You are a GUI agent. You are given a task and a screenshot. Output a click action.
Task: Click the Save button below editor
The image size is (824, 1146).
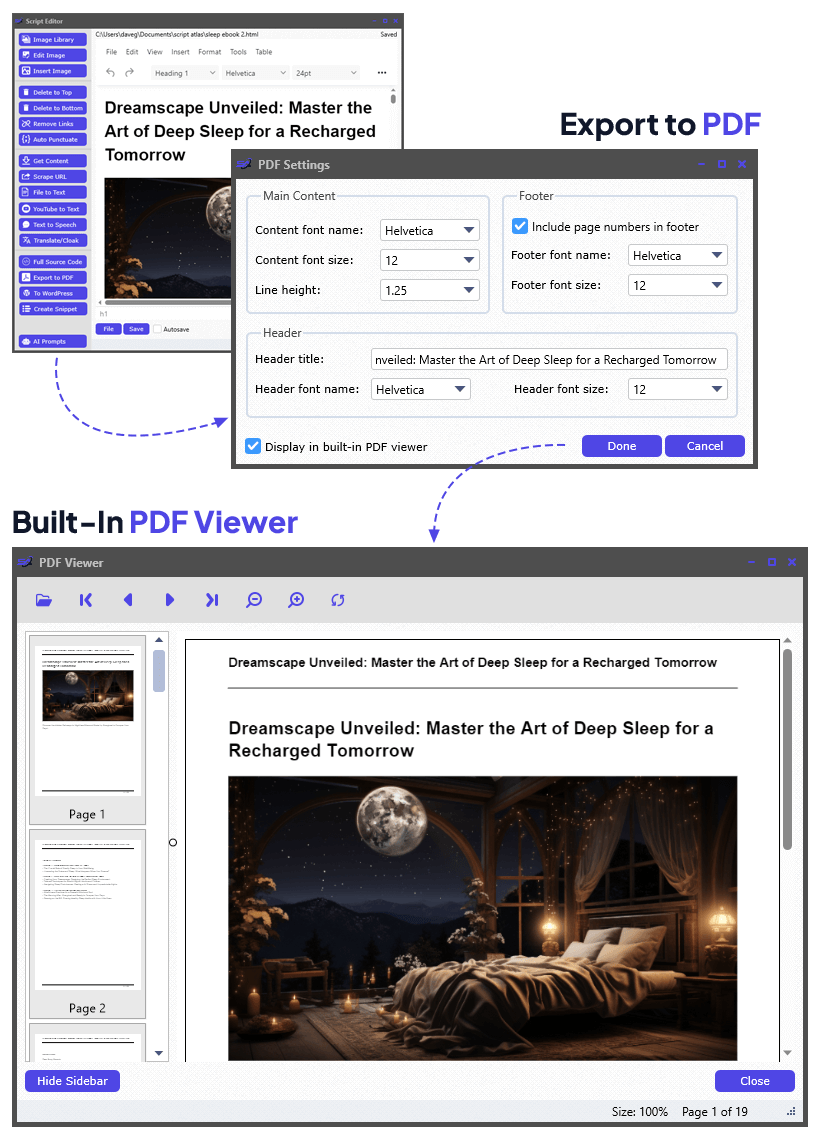(x=136, y=329)
